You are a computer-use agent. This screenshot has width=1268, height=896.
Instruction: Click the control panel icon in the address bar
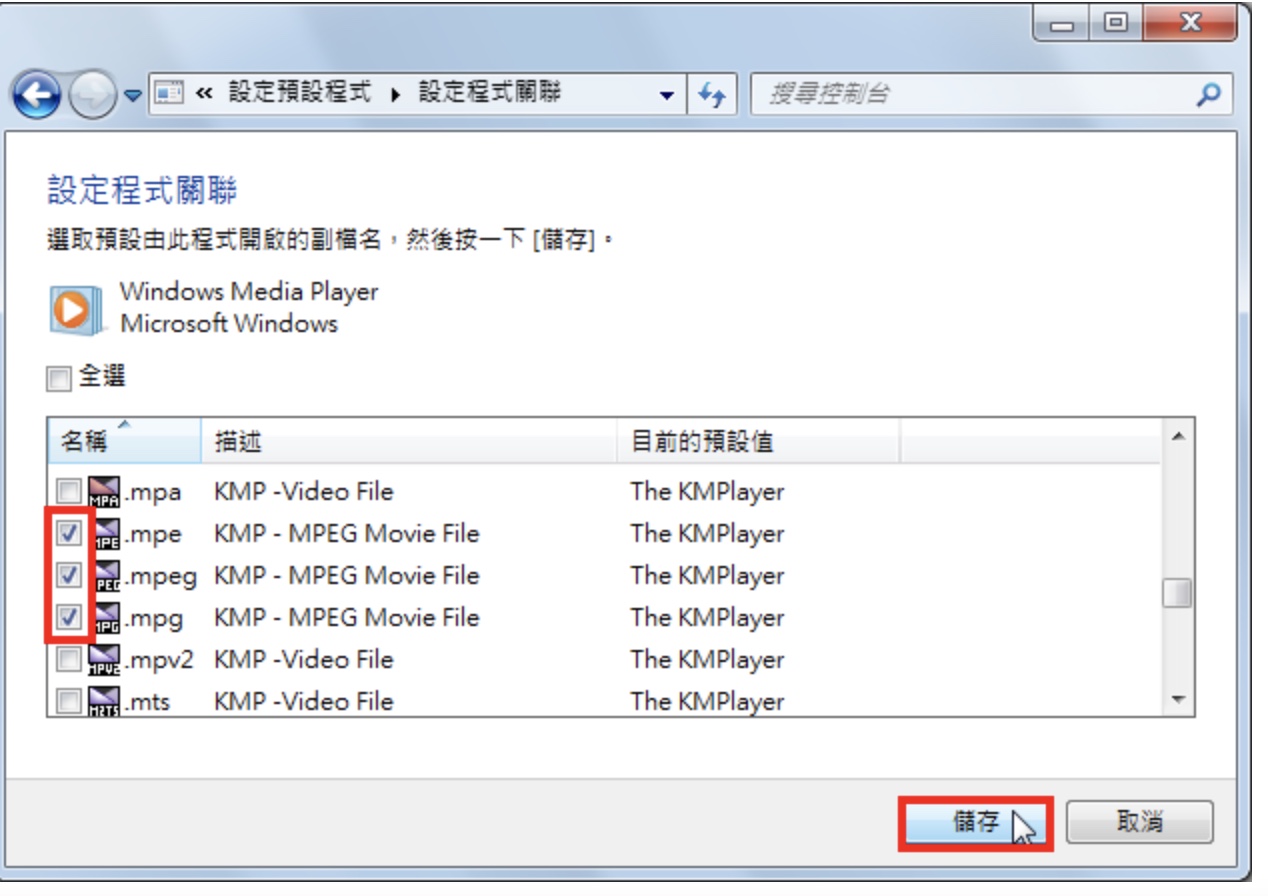click(x=171, y=94)
